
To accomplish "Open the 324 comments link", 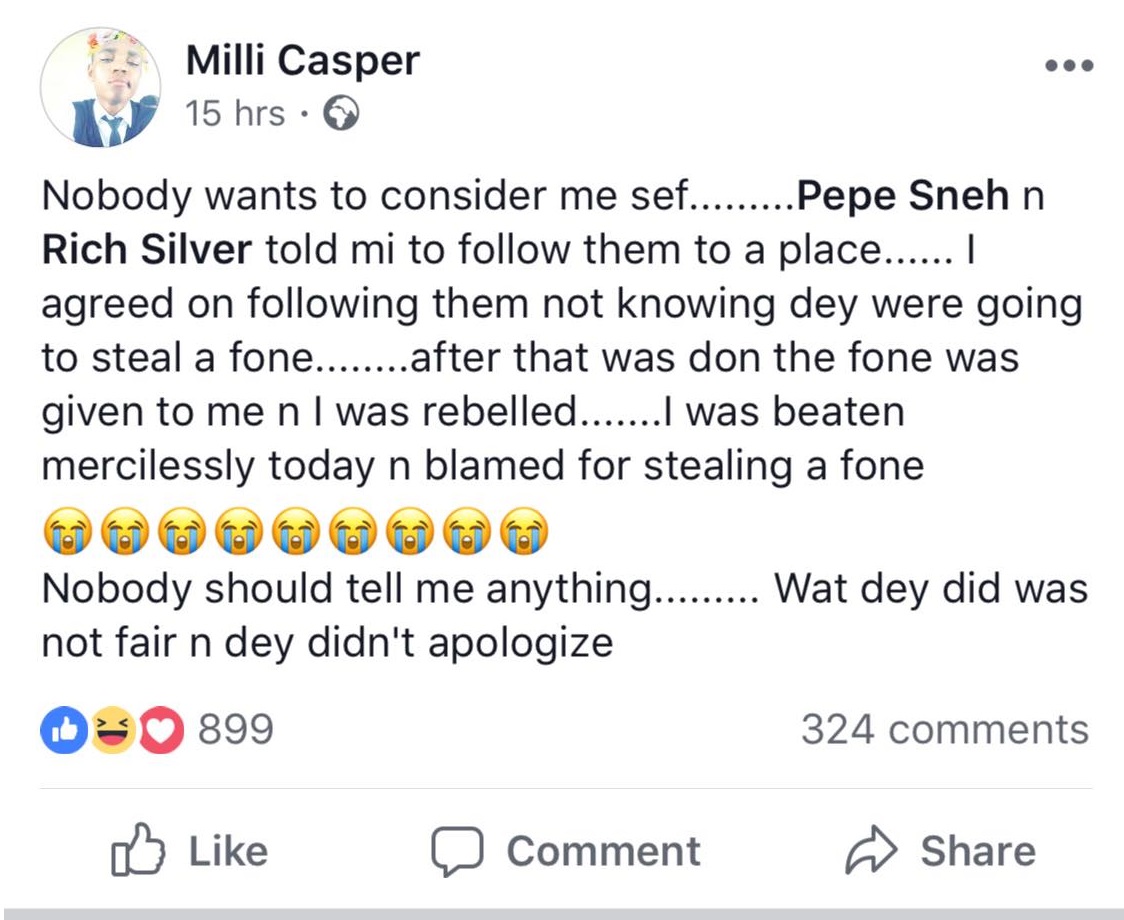I will [944, 730].
